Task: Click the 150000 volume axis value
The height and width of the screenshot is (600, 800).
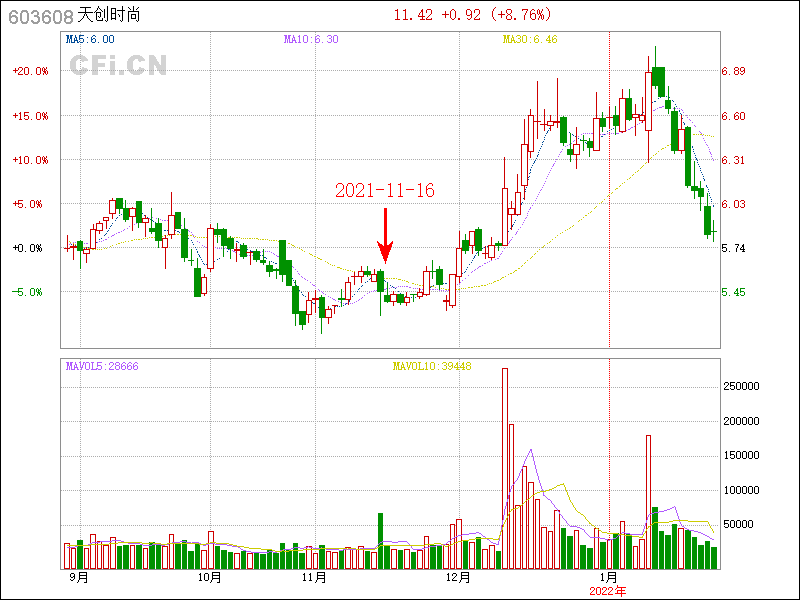Action: coord(741,455)
